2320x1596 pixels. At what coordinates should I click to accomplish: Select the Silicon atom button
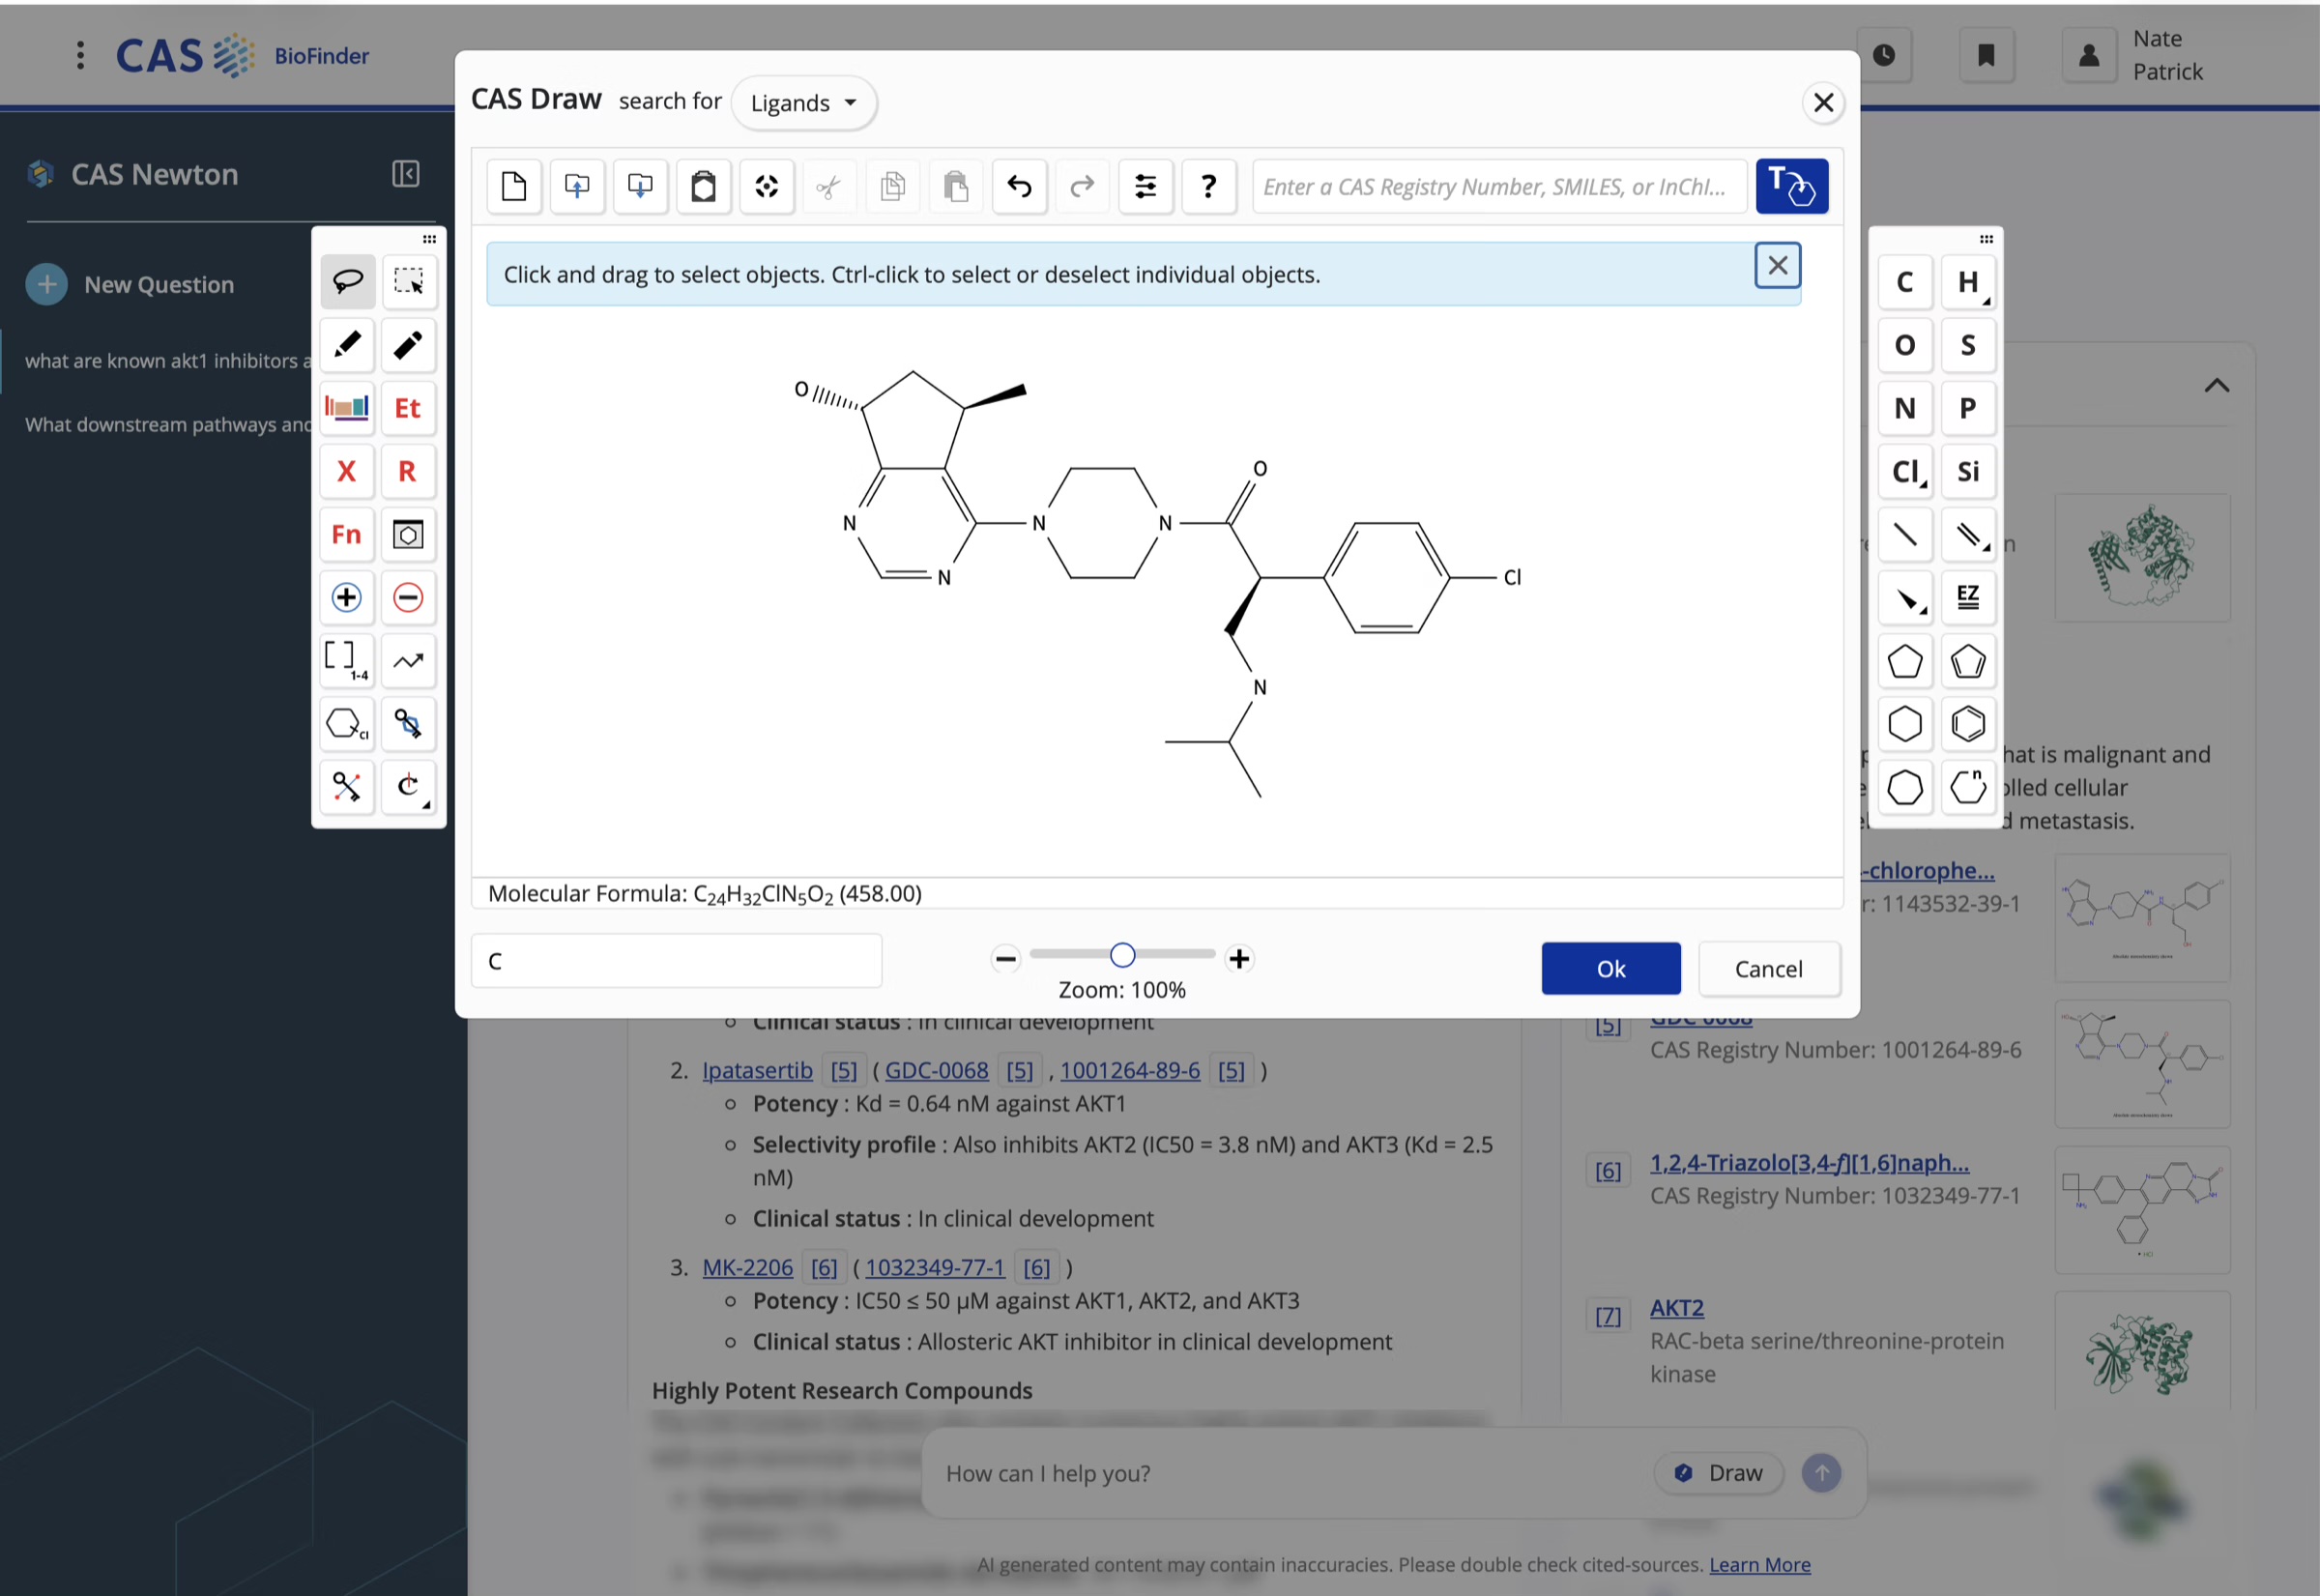tap(1968, 471)
